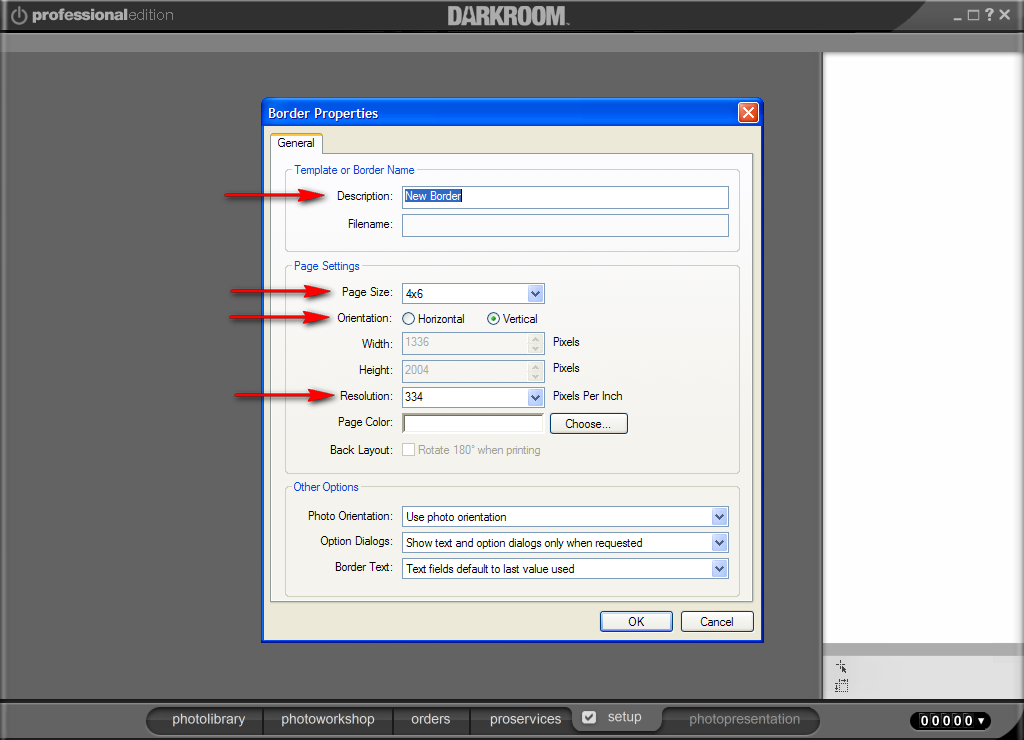Click the Page Color swatch
Image resolution: width=1024 pixels, height=740 pixels.
click(473, 423)
